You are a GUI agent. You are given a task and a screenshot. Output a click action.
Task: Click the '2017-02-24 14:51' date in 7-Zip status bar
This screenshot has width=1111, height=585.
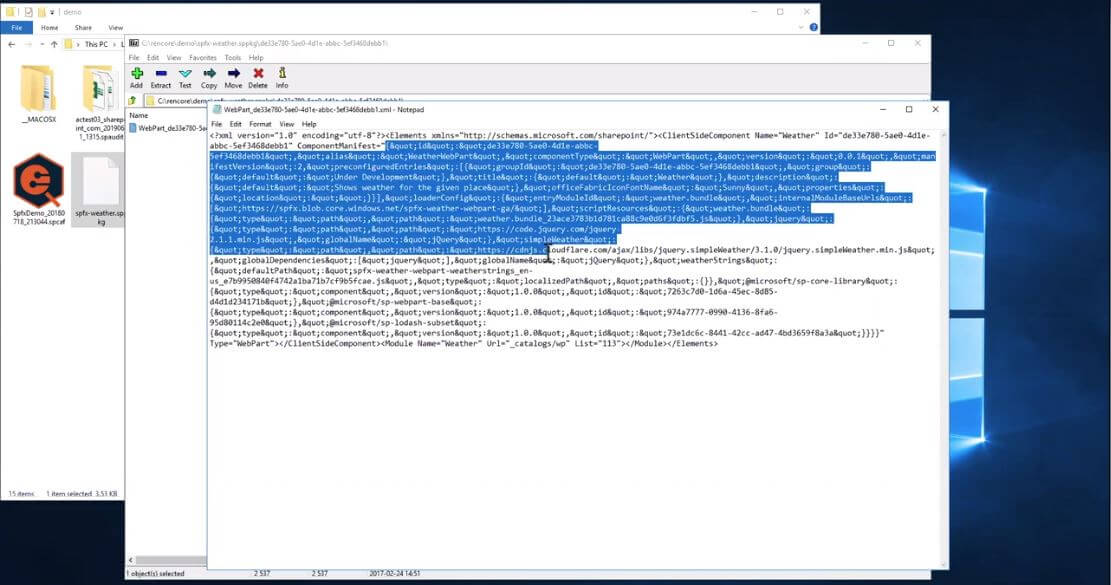point(395,574)
